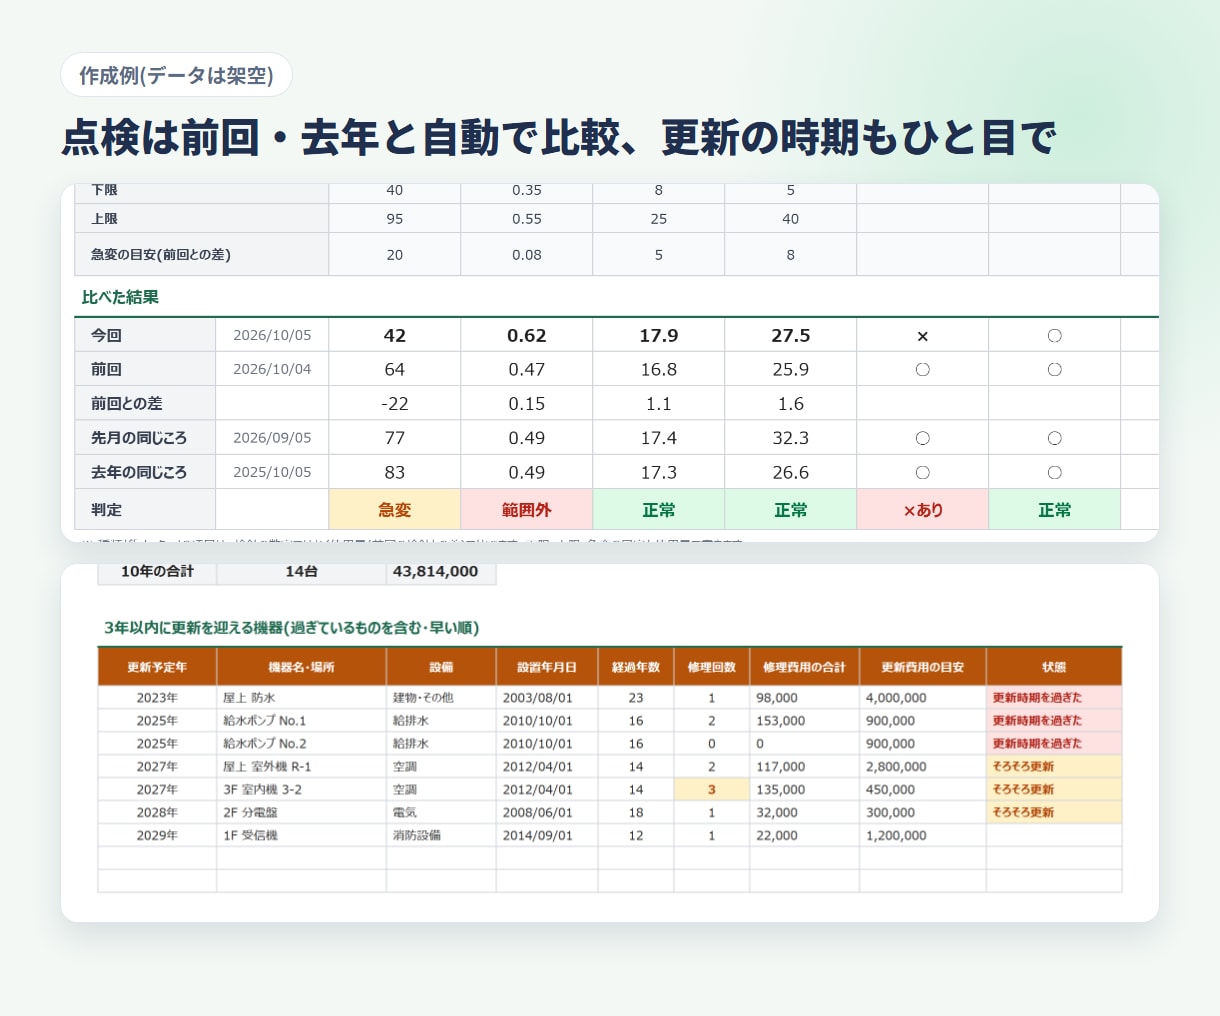Select the previous value 64
The width and height of the screenshot is (1220, 1016).
coord(395,370)
